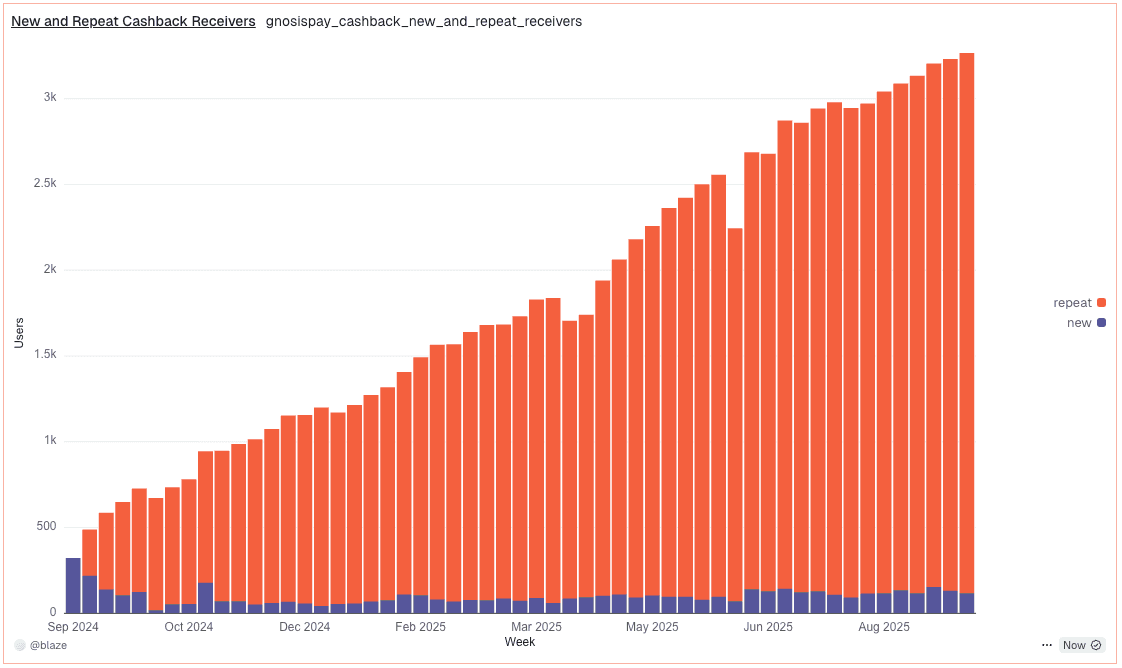Click the @blaze author avatar icon
This screenshot has width=1122, height=668.
(x=20, y=645)
